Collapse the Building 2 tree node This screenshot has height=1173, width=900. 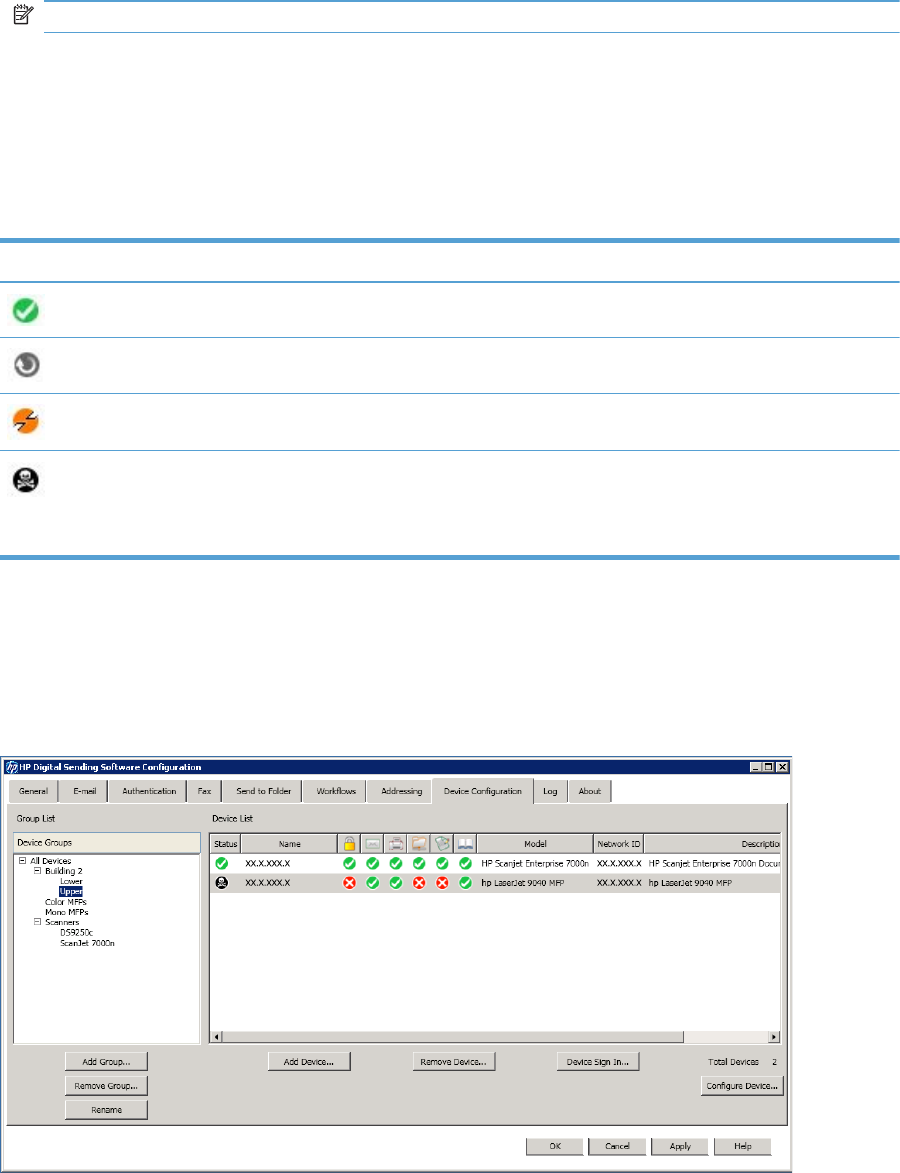(37, 871)
